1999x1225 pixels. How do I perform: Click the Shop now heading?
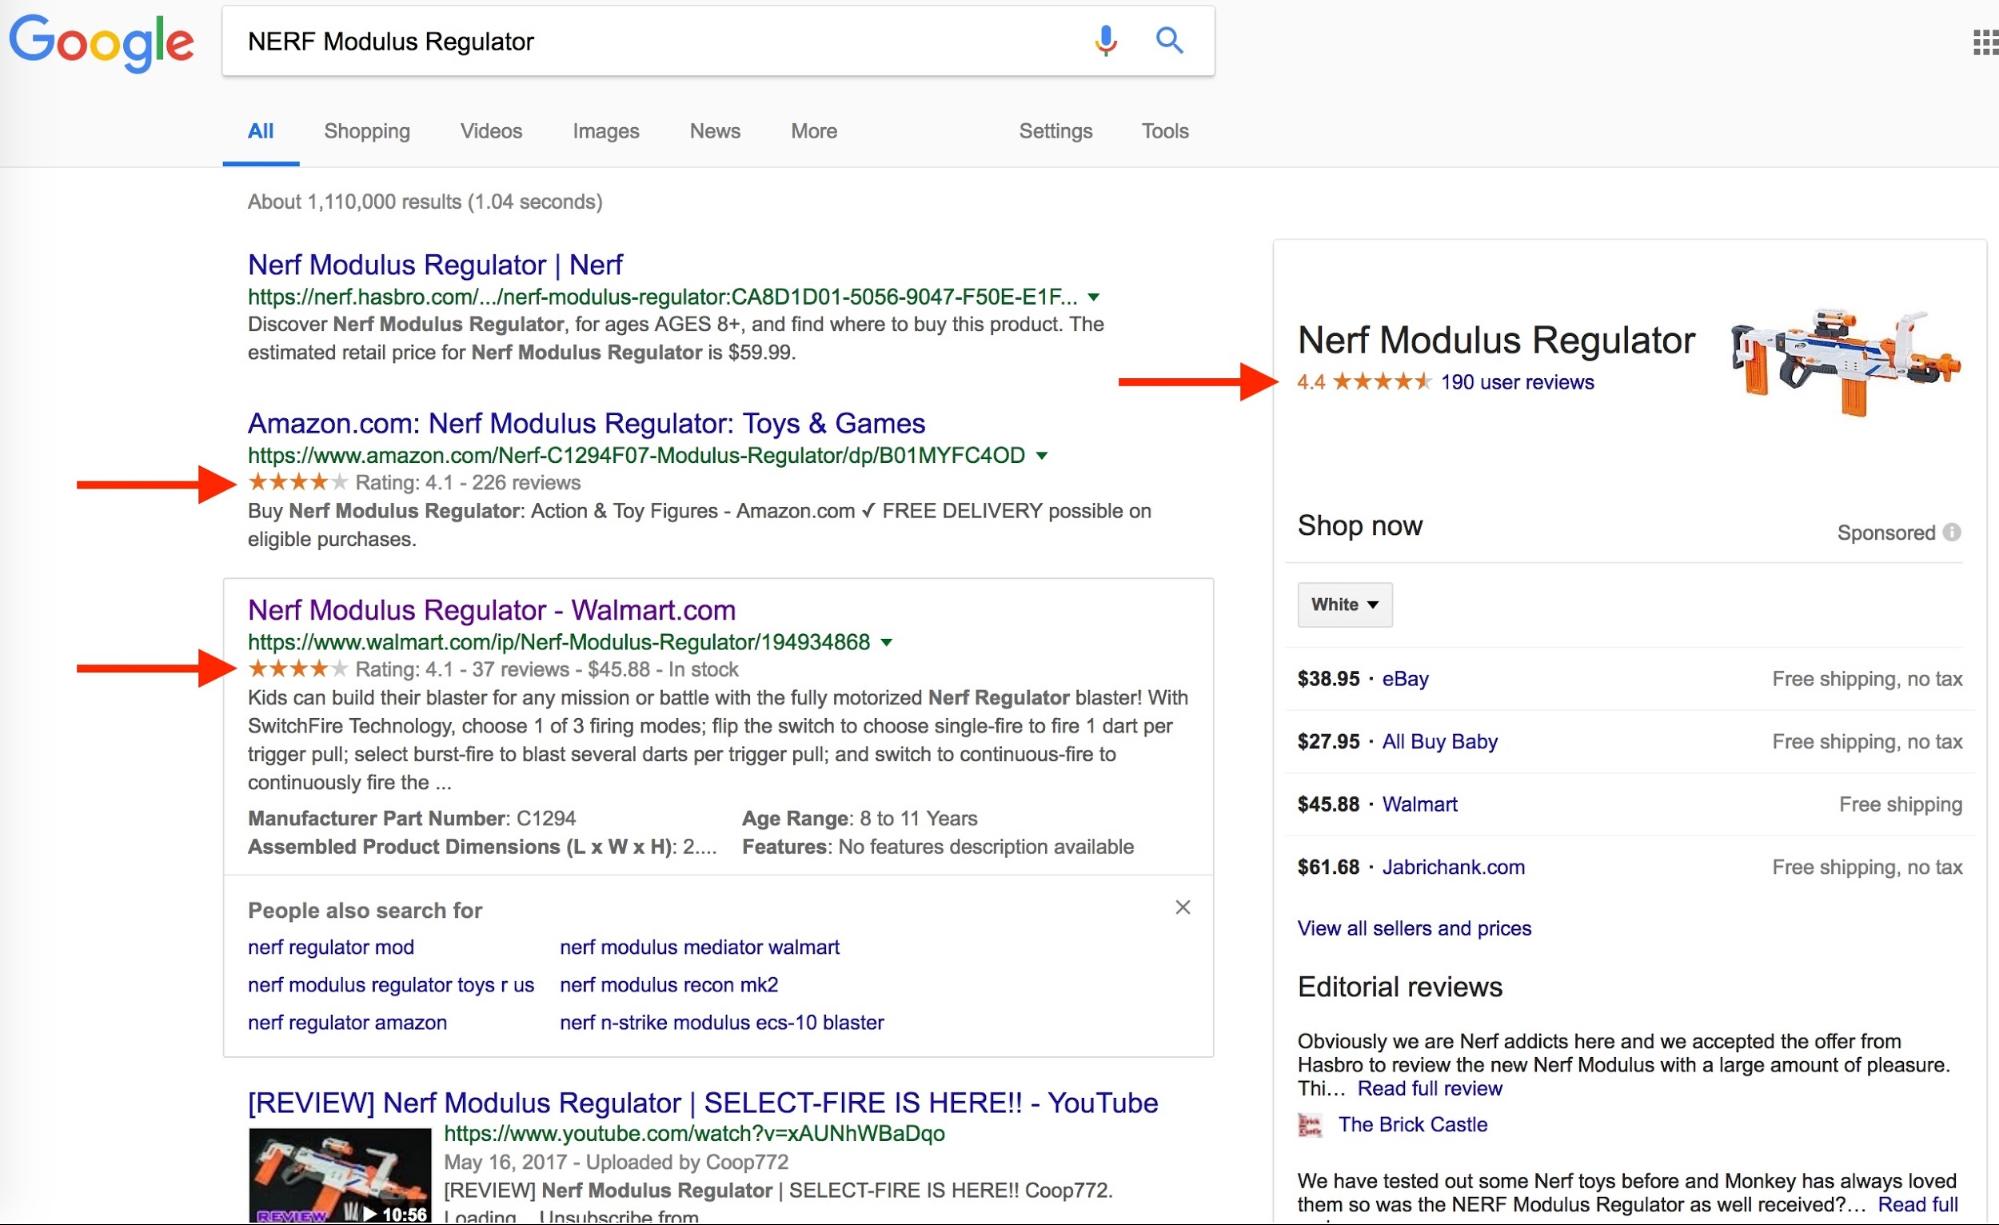coord(1360,526)
